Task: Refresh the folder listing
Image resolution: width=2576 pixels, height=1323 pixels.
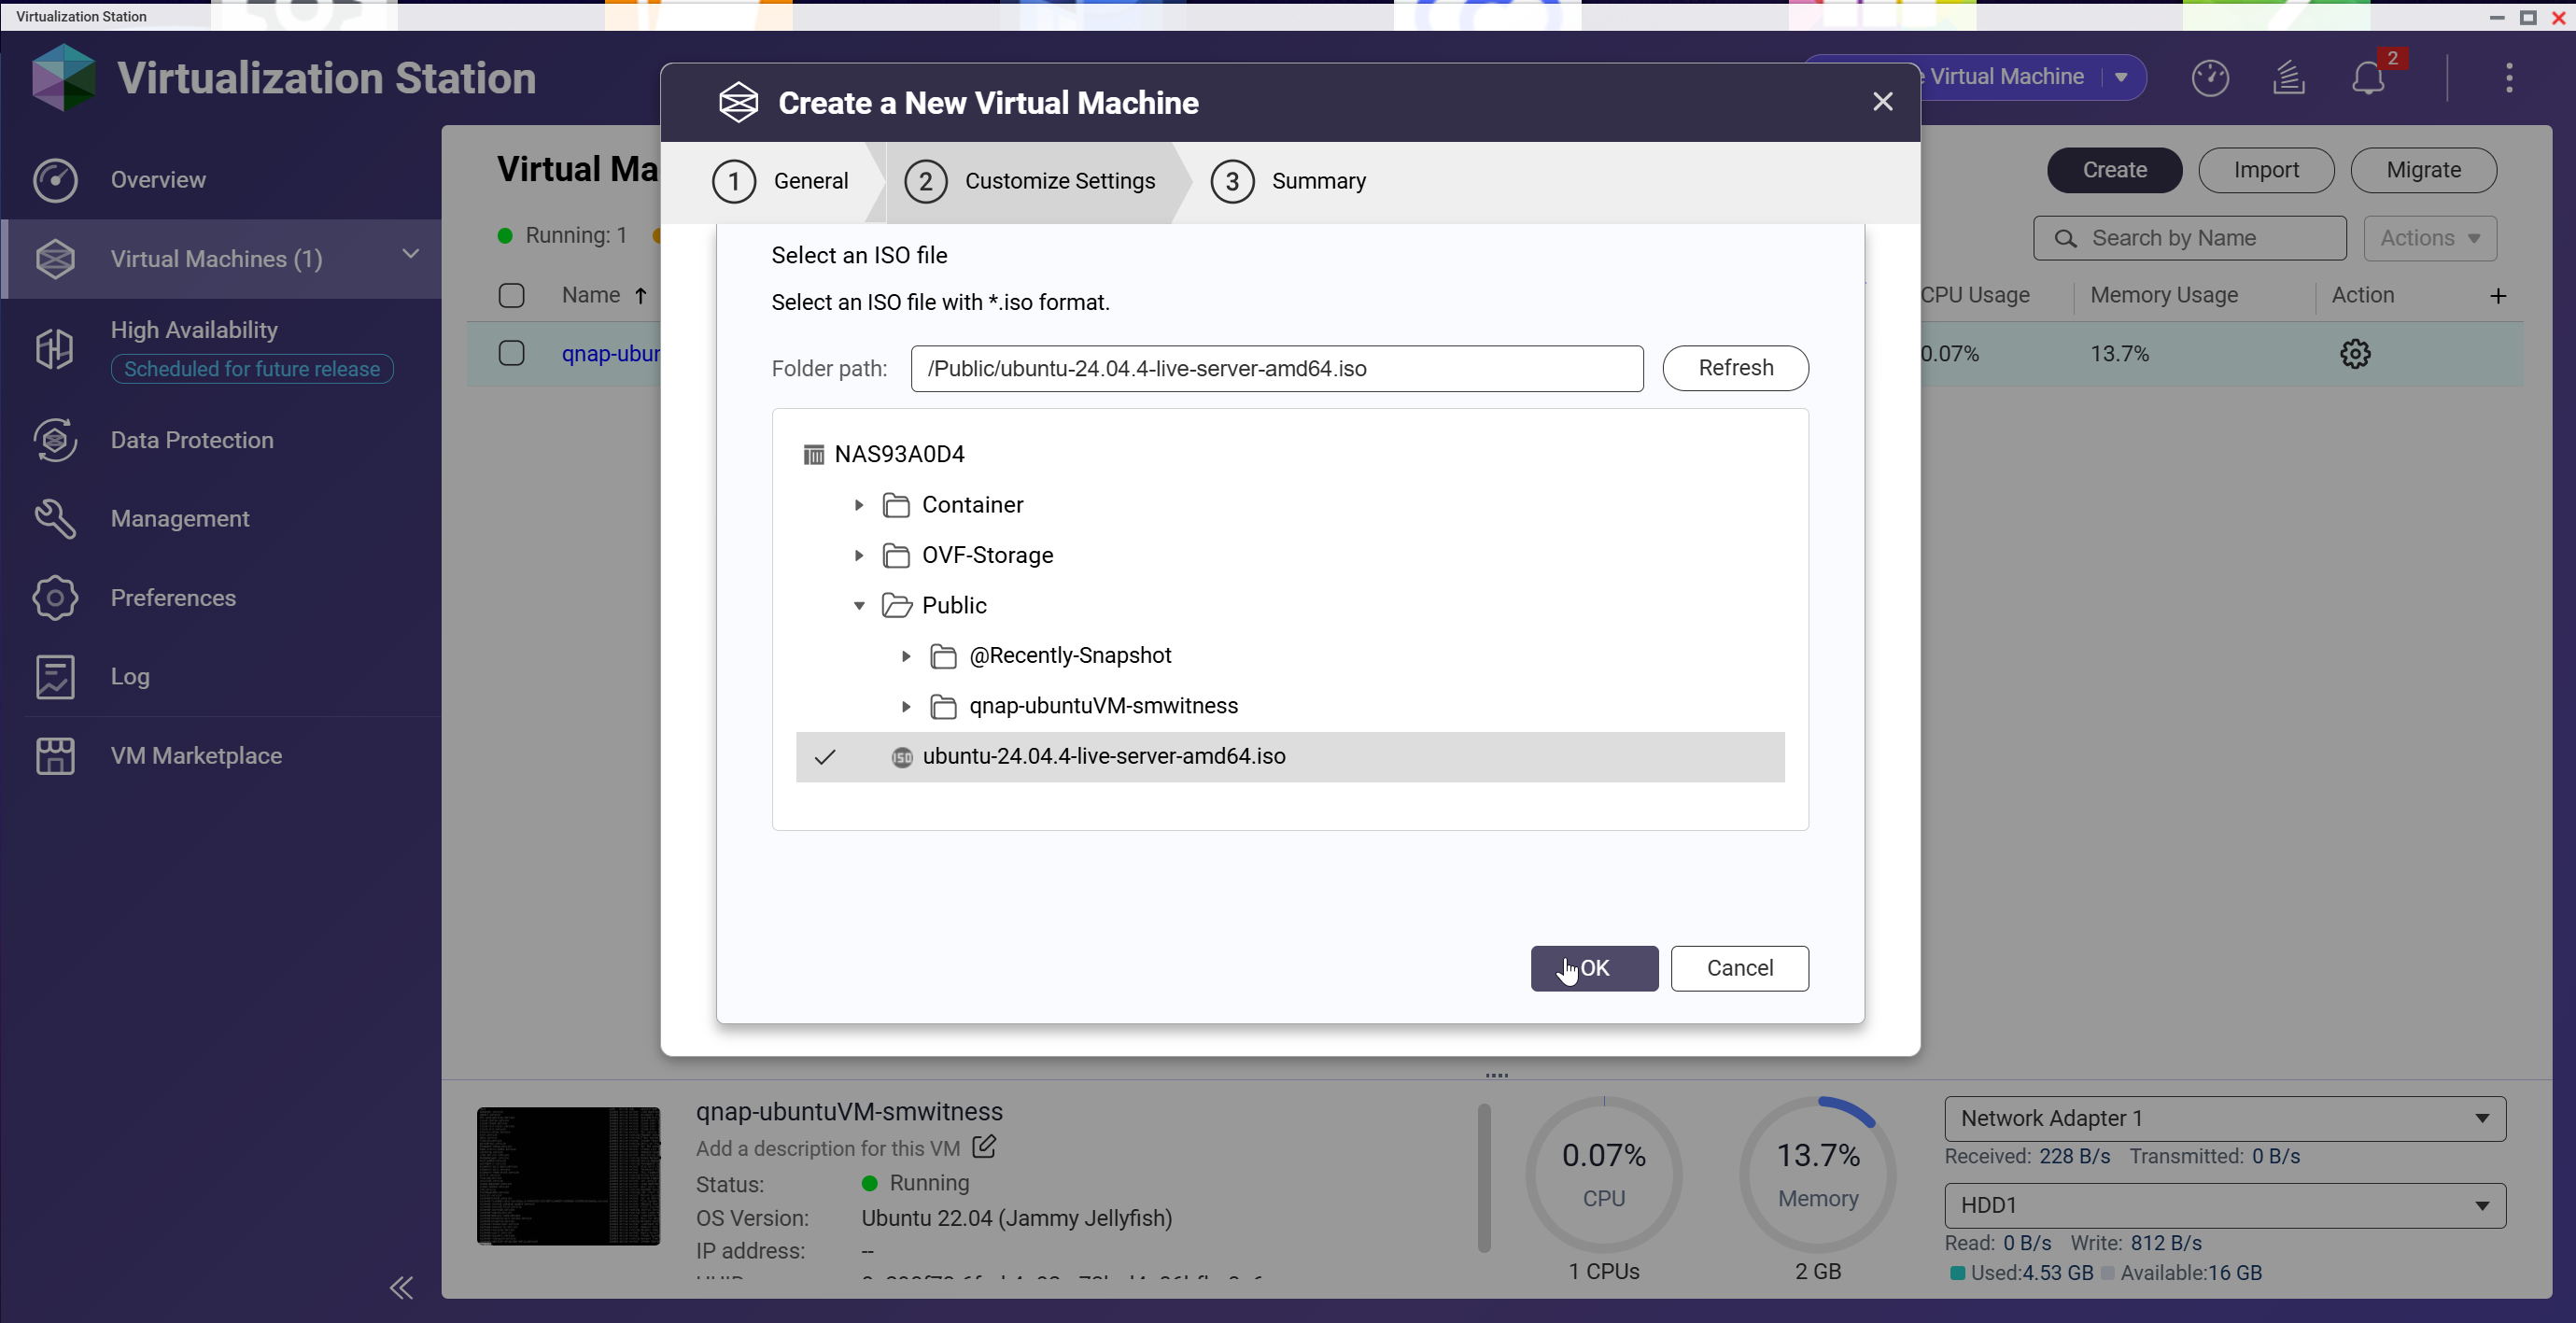Action: 1735,368
